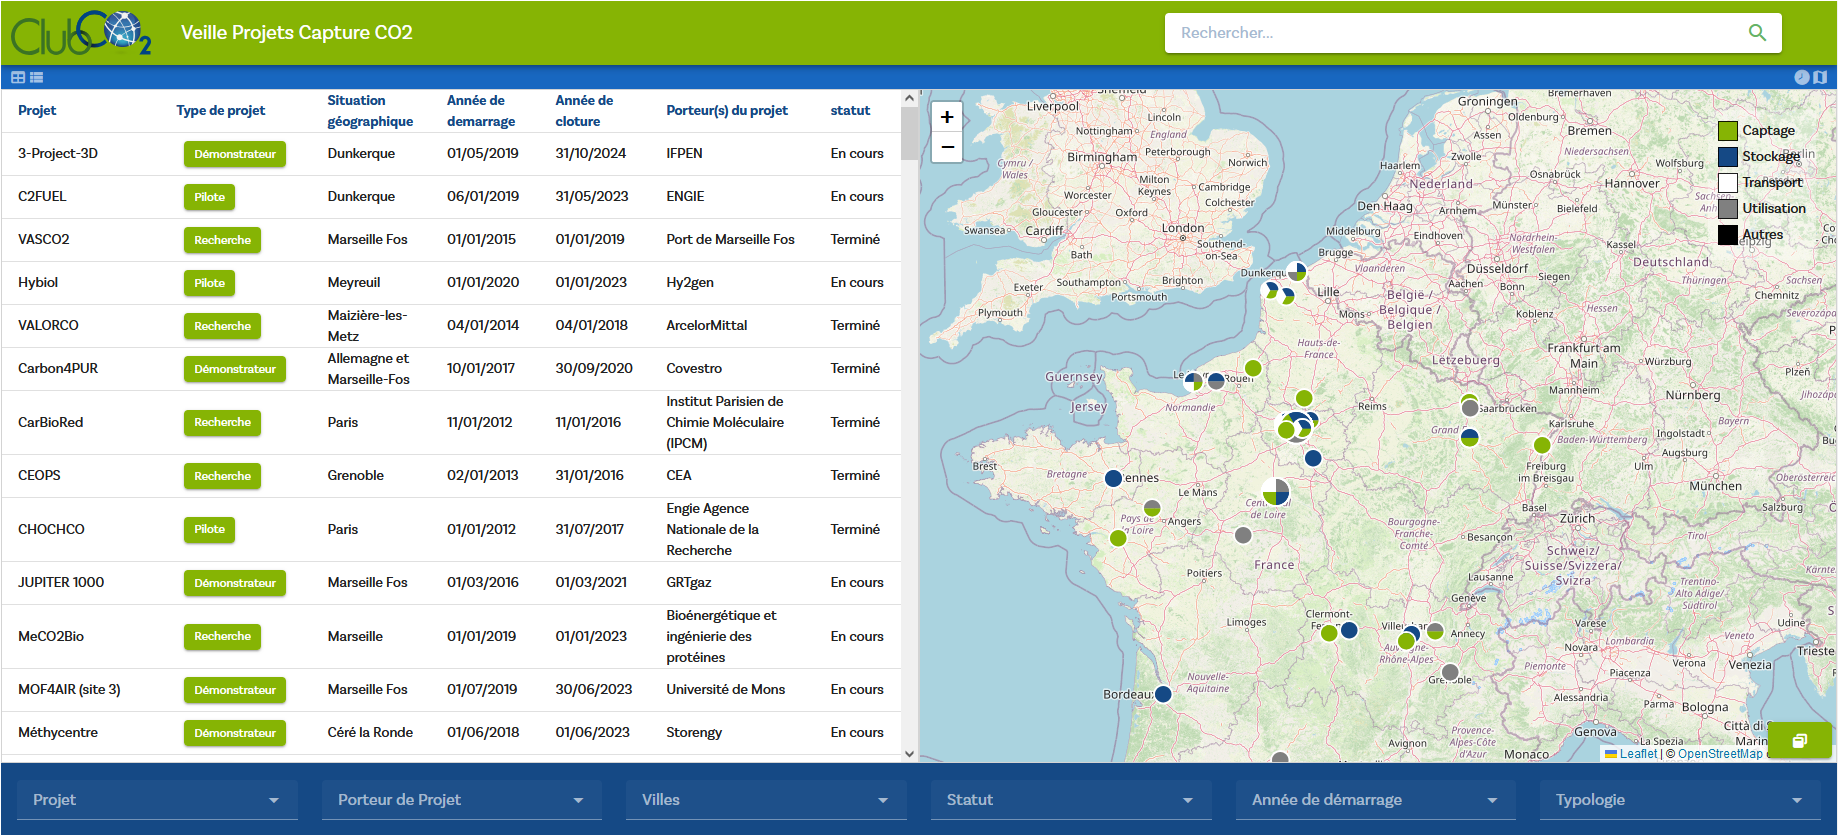This screenshot has width=1838, height=836.
Task: Select the Bordeaux blue map marker
Action: click(1163, 694)
